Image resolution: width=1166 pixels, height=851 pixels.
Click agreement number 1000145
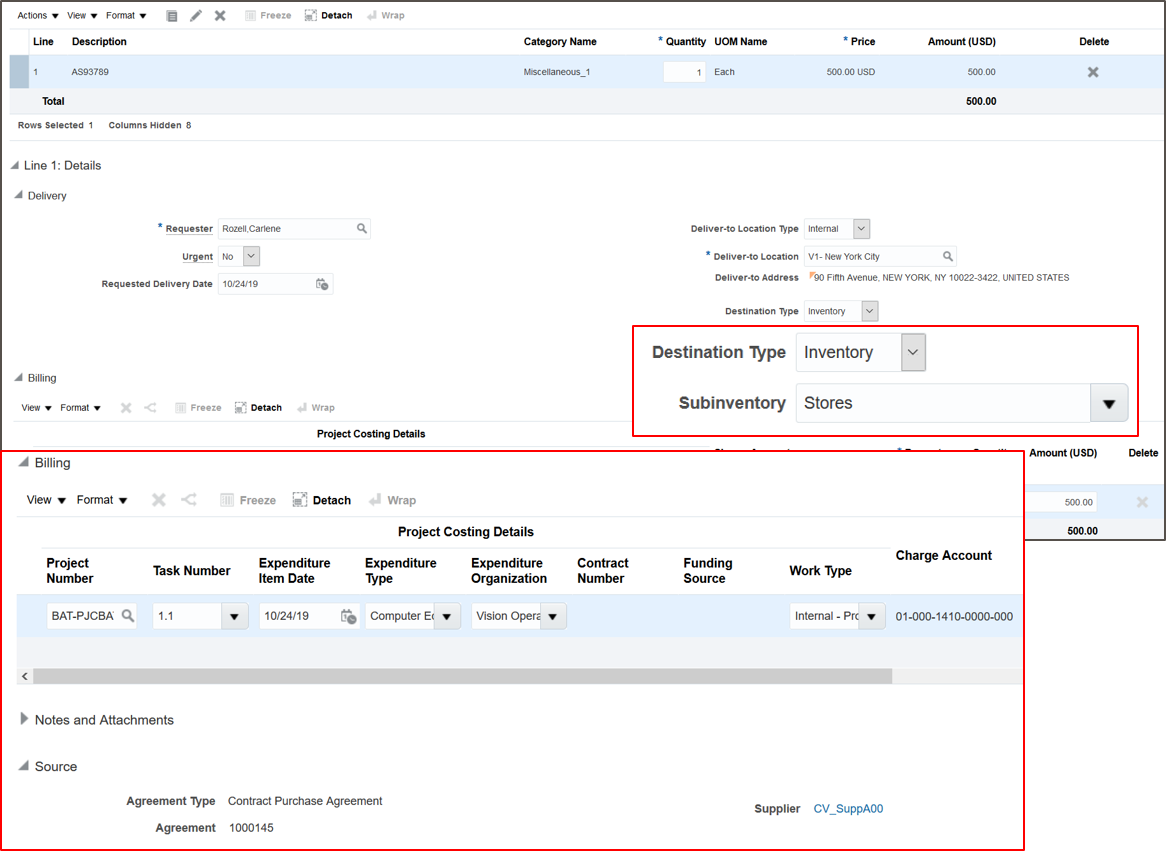[x=251, y=828]
